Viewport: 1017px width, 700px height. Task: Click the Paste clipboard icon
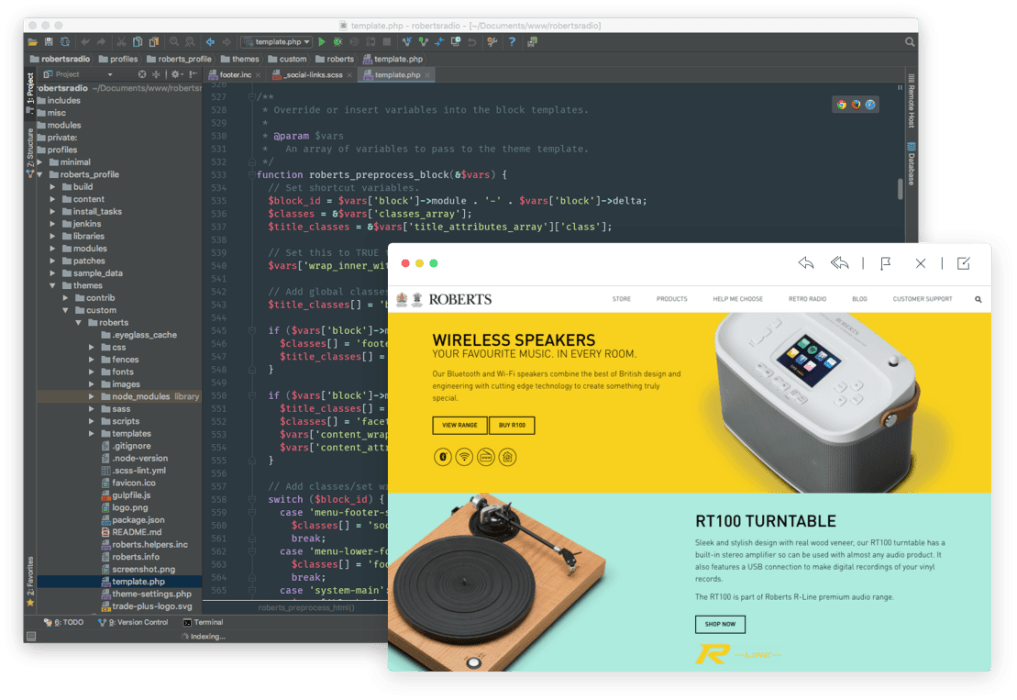154,42
